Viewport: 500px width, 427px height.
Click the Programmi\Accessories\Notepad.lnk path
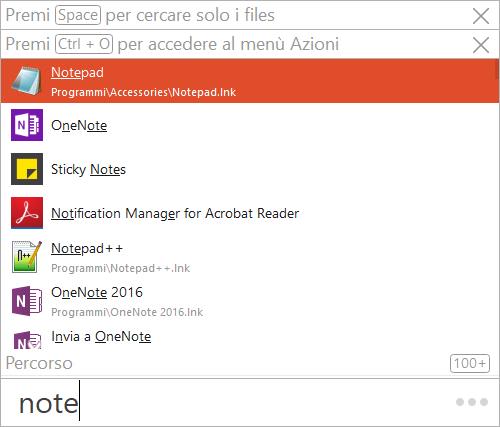(143, 92)
